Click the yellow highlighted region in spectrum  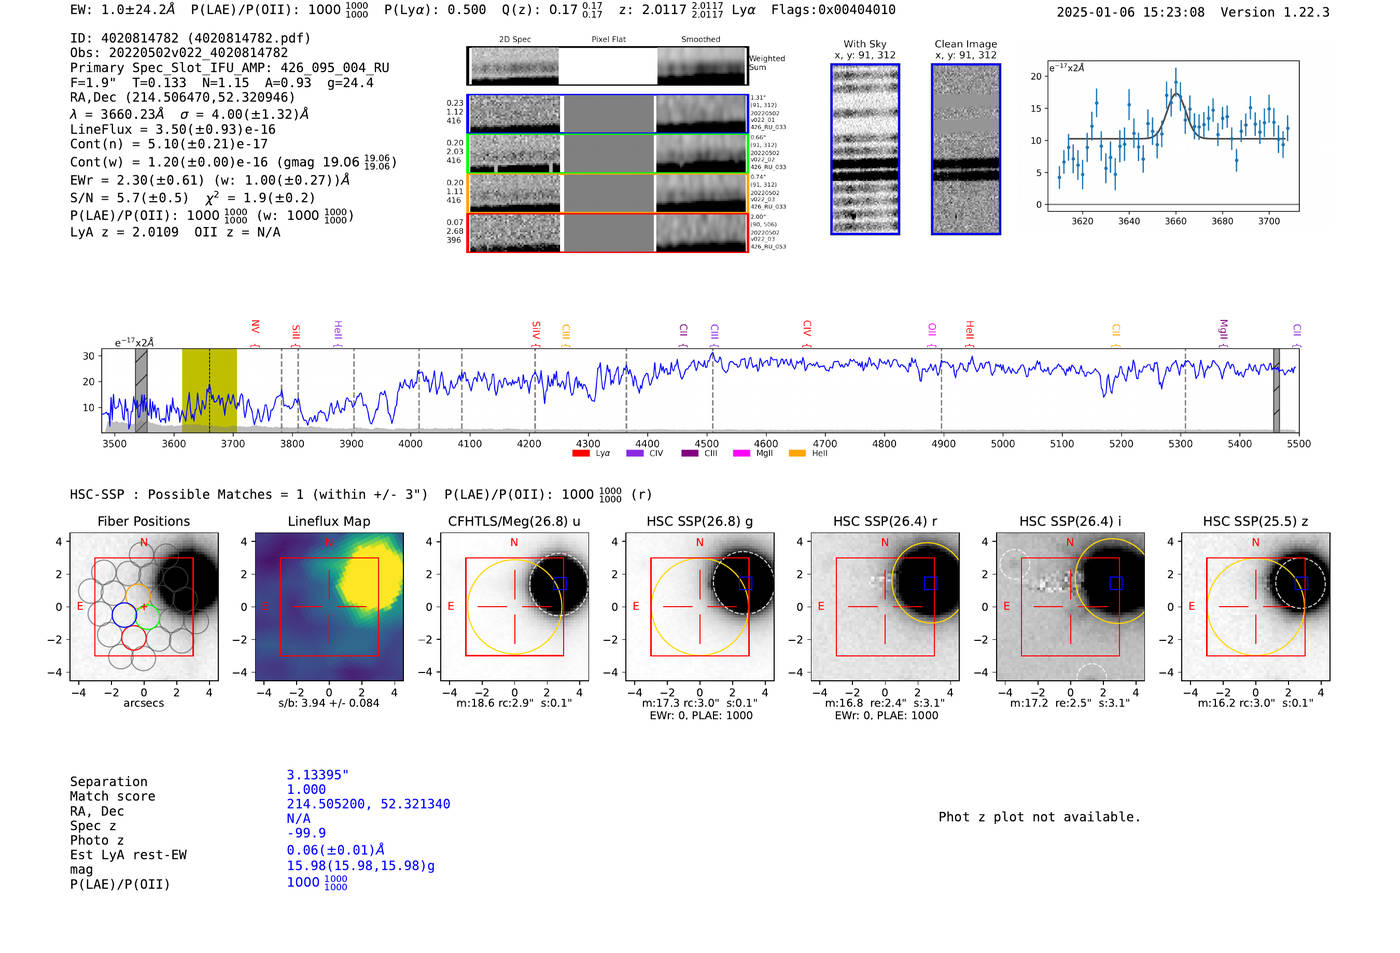209,390
